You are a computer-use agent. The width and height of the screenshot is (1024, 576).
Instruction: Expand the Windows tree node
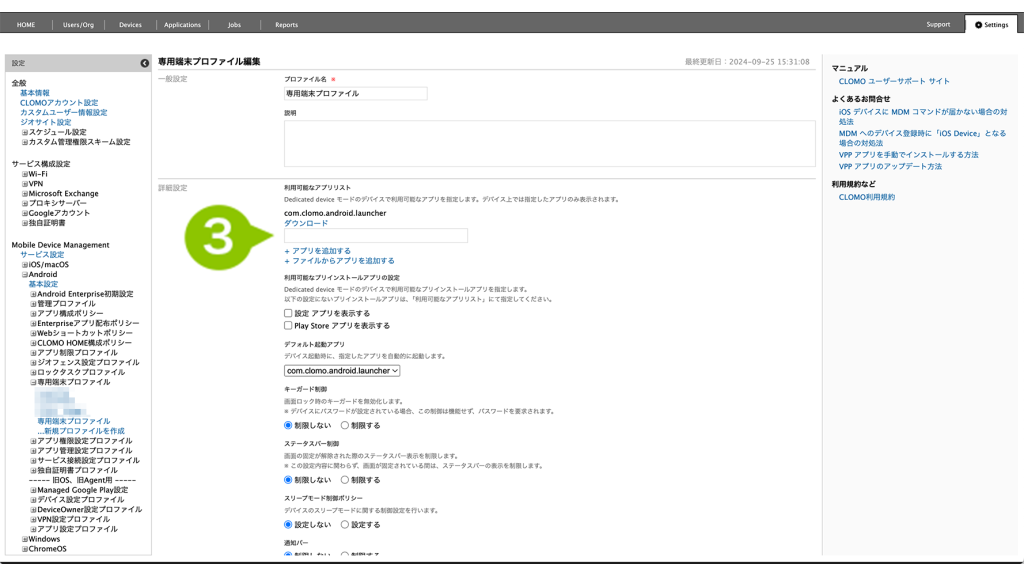click(25, 539)
